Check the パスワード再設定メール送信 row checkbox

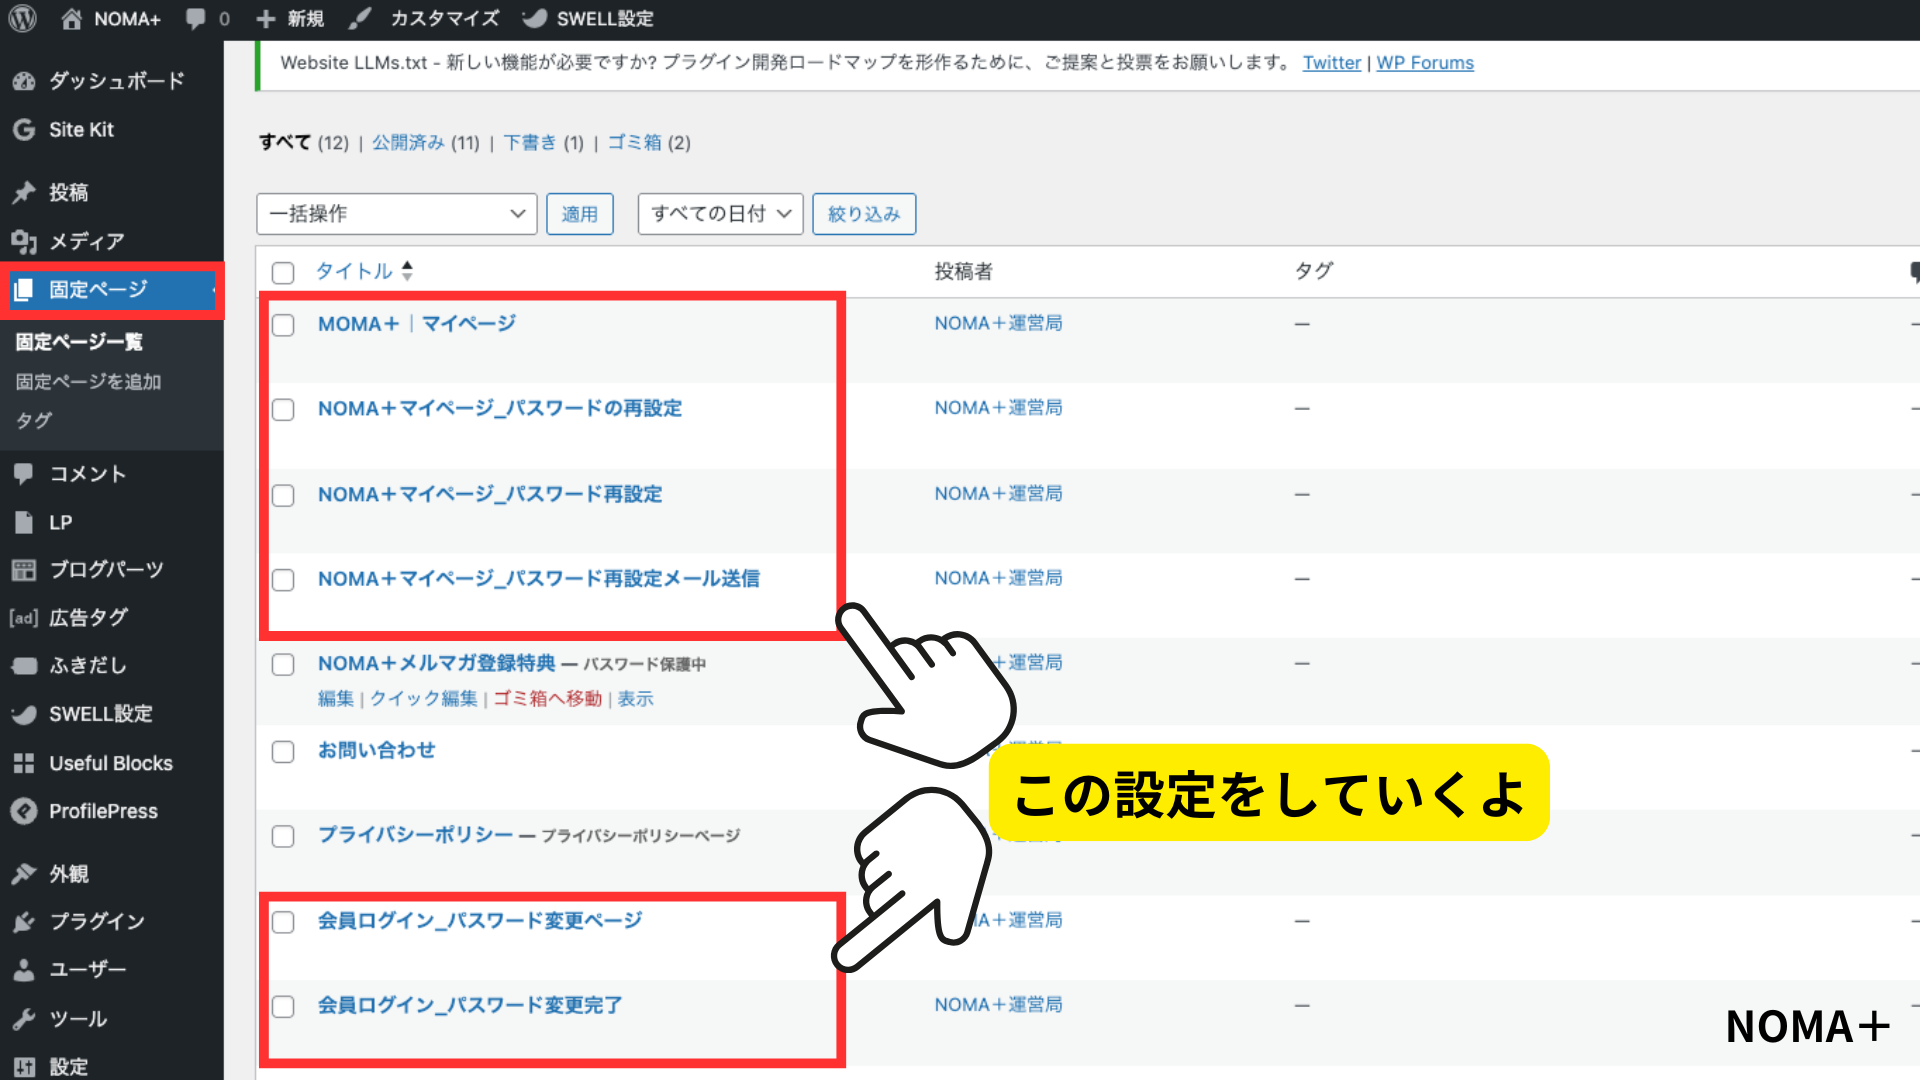(283, 580)
